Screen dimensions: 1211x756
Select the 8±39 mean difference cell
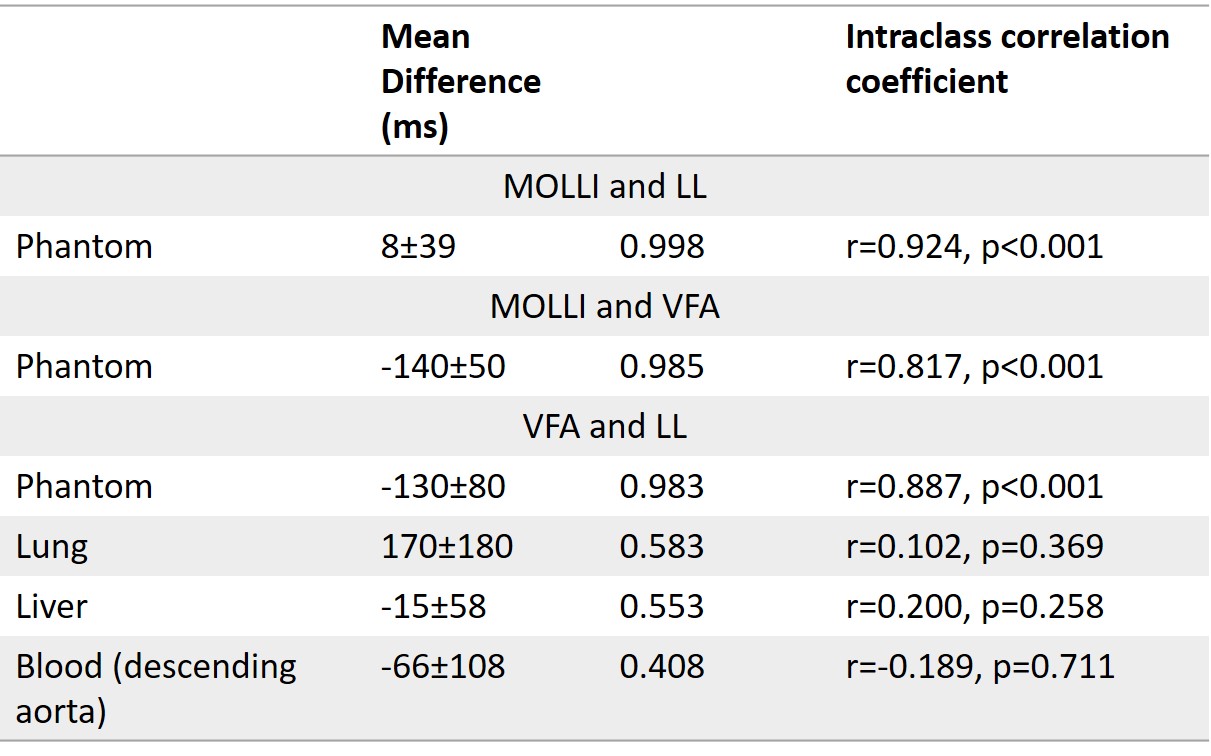418,247
